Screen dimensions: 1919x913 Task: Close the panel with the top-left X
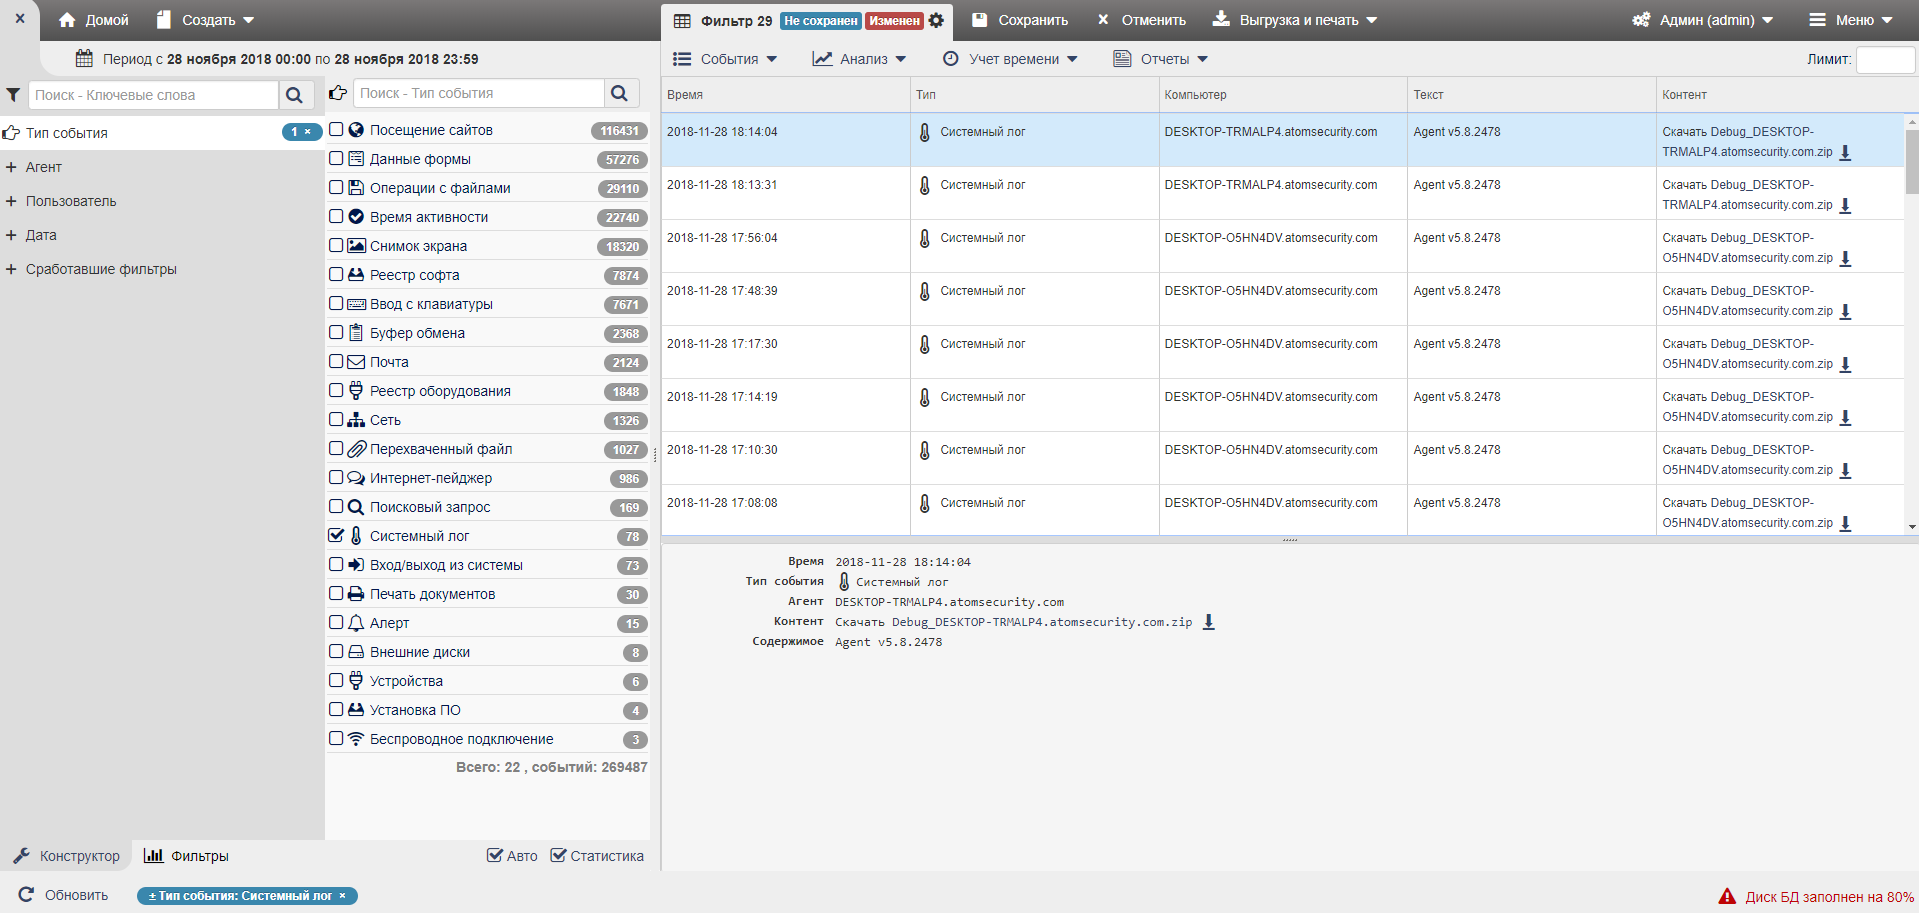coord(20,19)
